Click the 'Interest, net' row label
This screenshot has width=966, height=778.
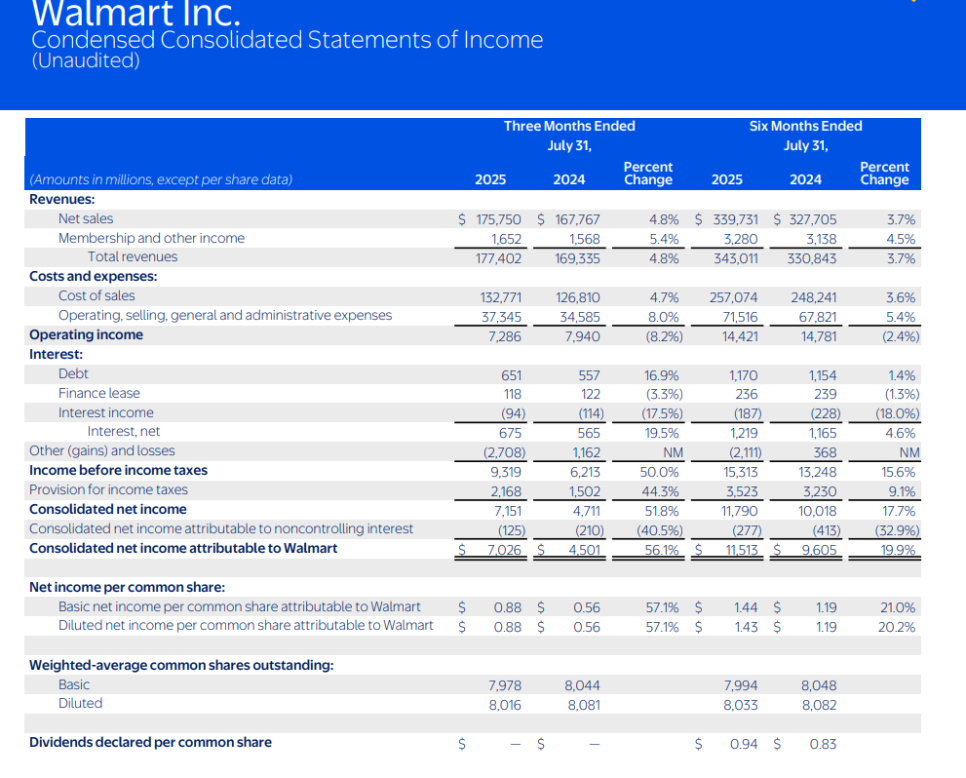click(x=124, y=431)
